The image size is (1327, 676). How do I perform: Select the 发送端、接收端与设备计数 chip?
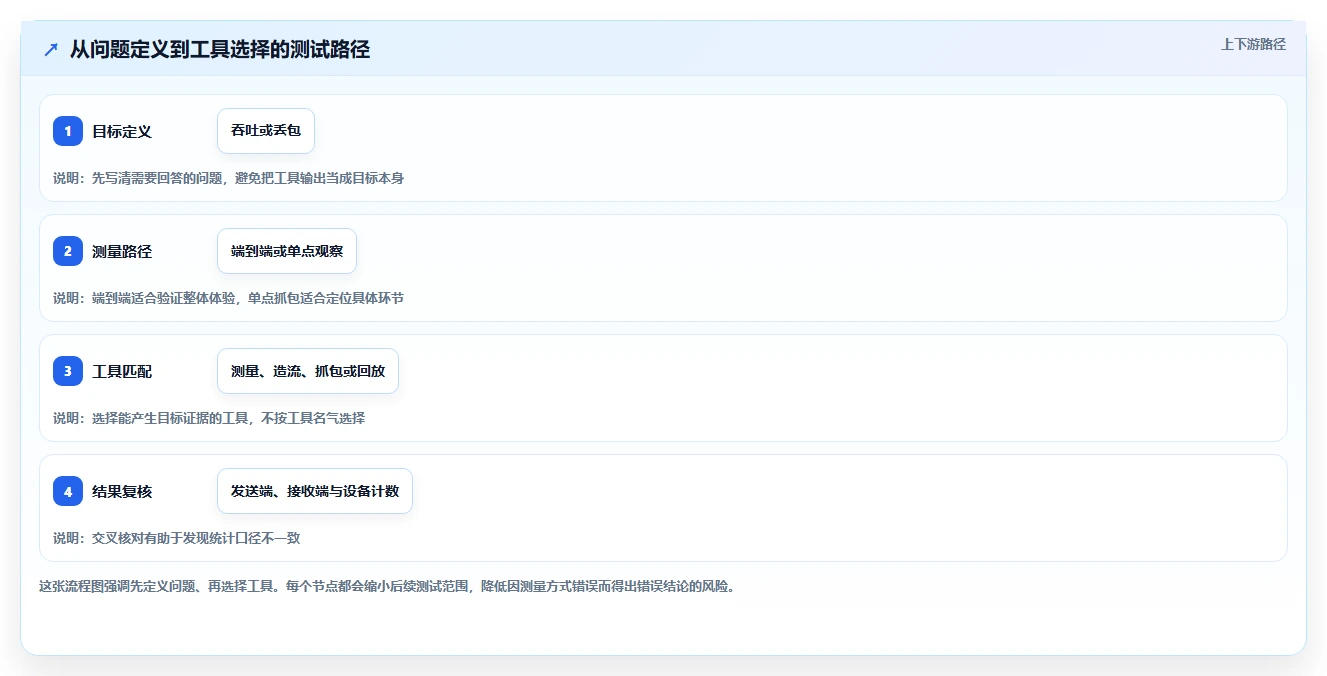click(315, 491)
